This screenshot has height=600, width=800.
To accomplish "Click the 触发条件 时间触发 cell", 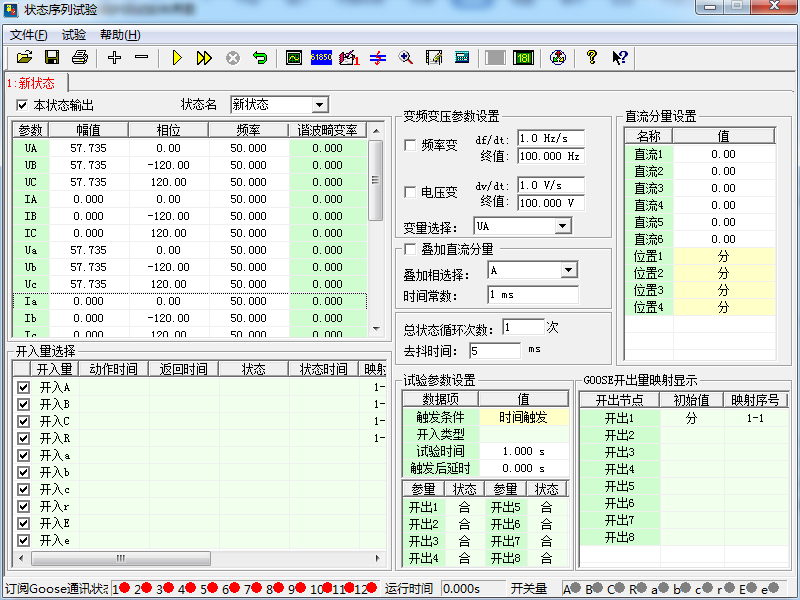I will click(523, 418).
